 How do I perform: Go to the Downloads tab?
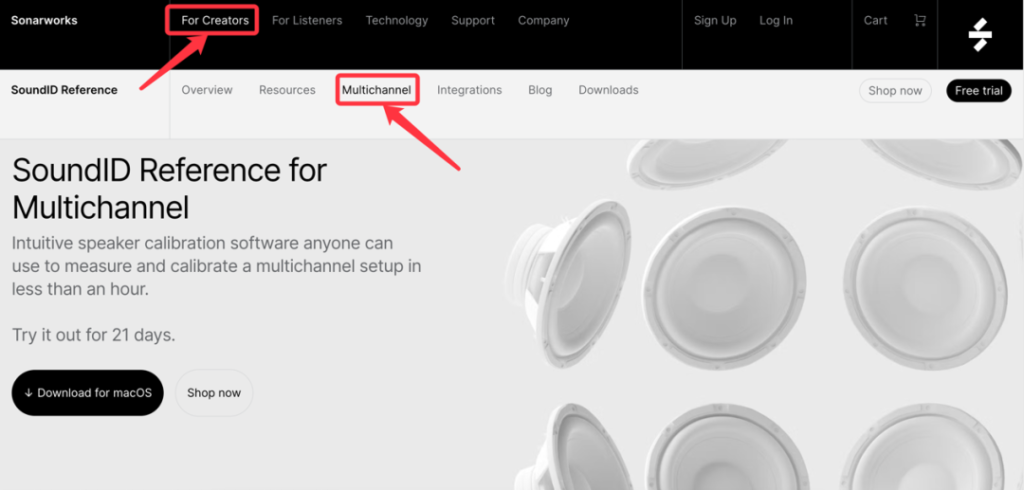pos(608,90)
